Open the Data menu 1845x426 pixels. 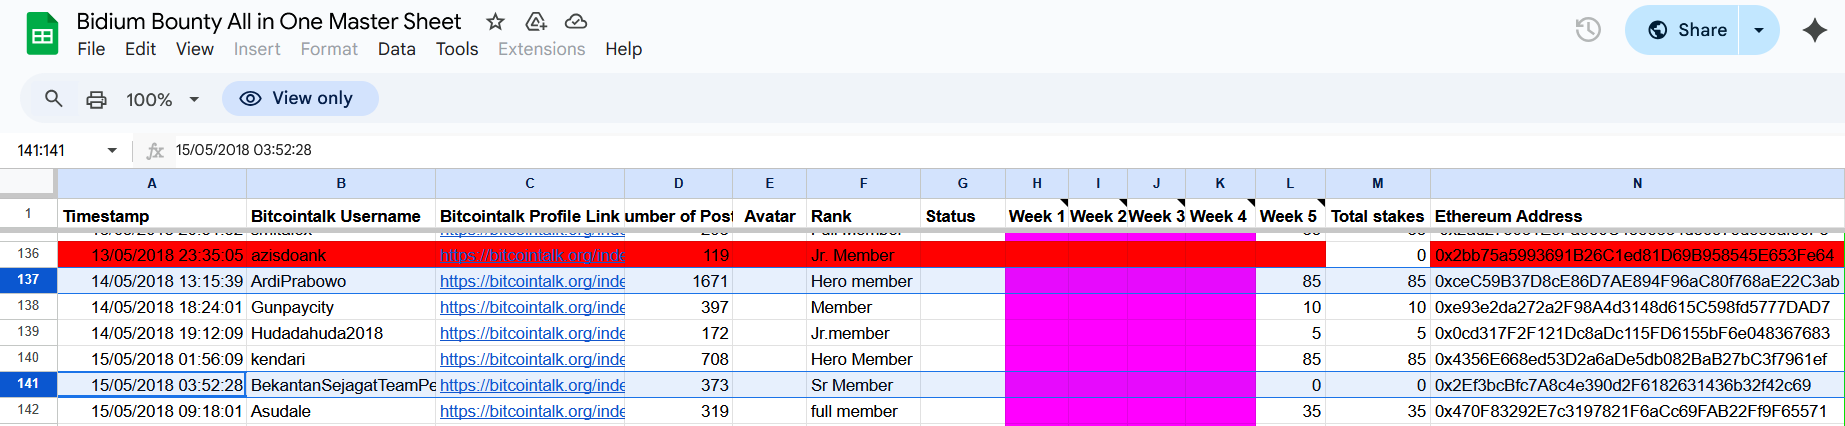(x=396, y=49)
